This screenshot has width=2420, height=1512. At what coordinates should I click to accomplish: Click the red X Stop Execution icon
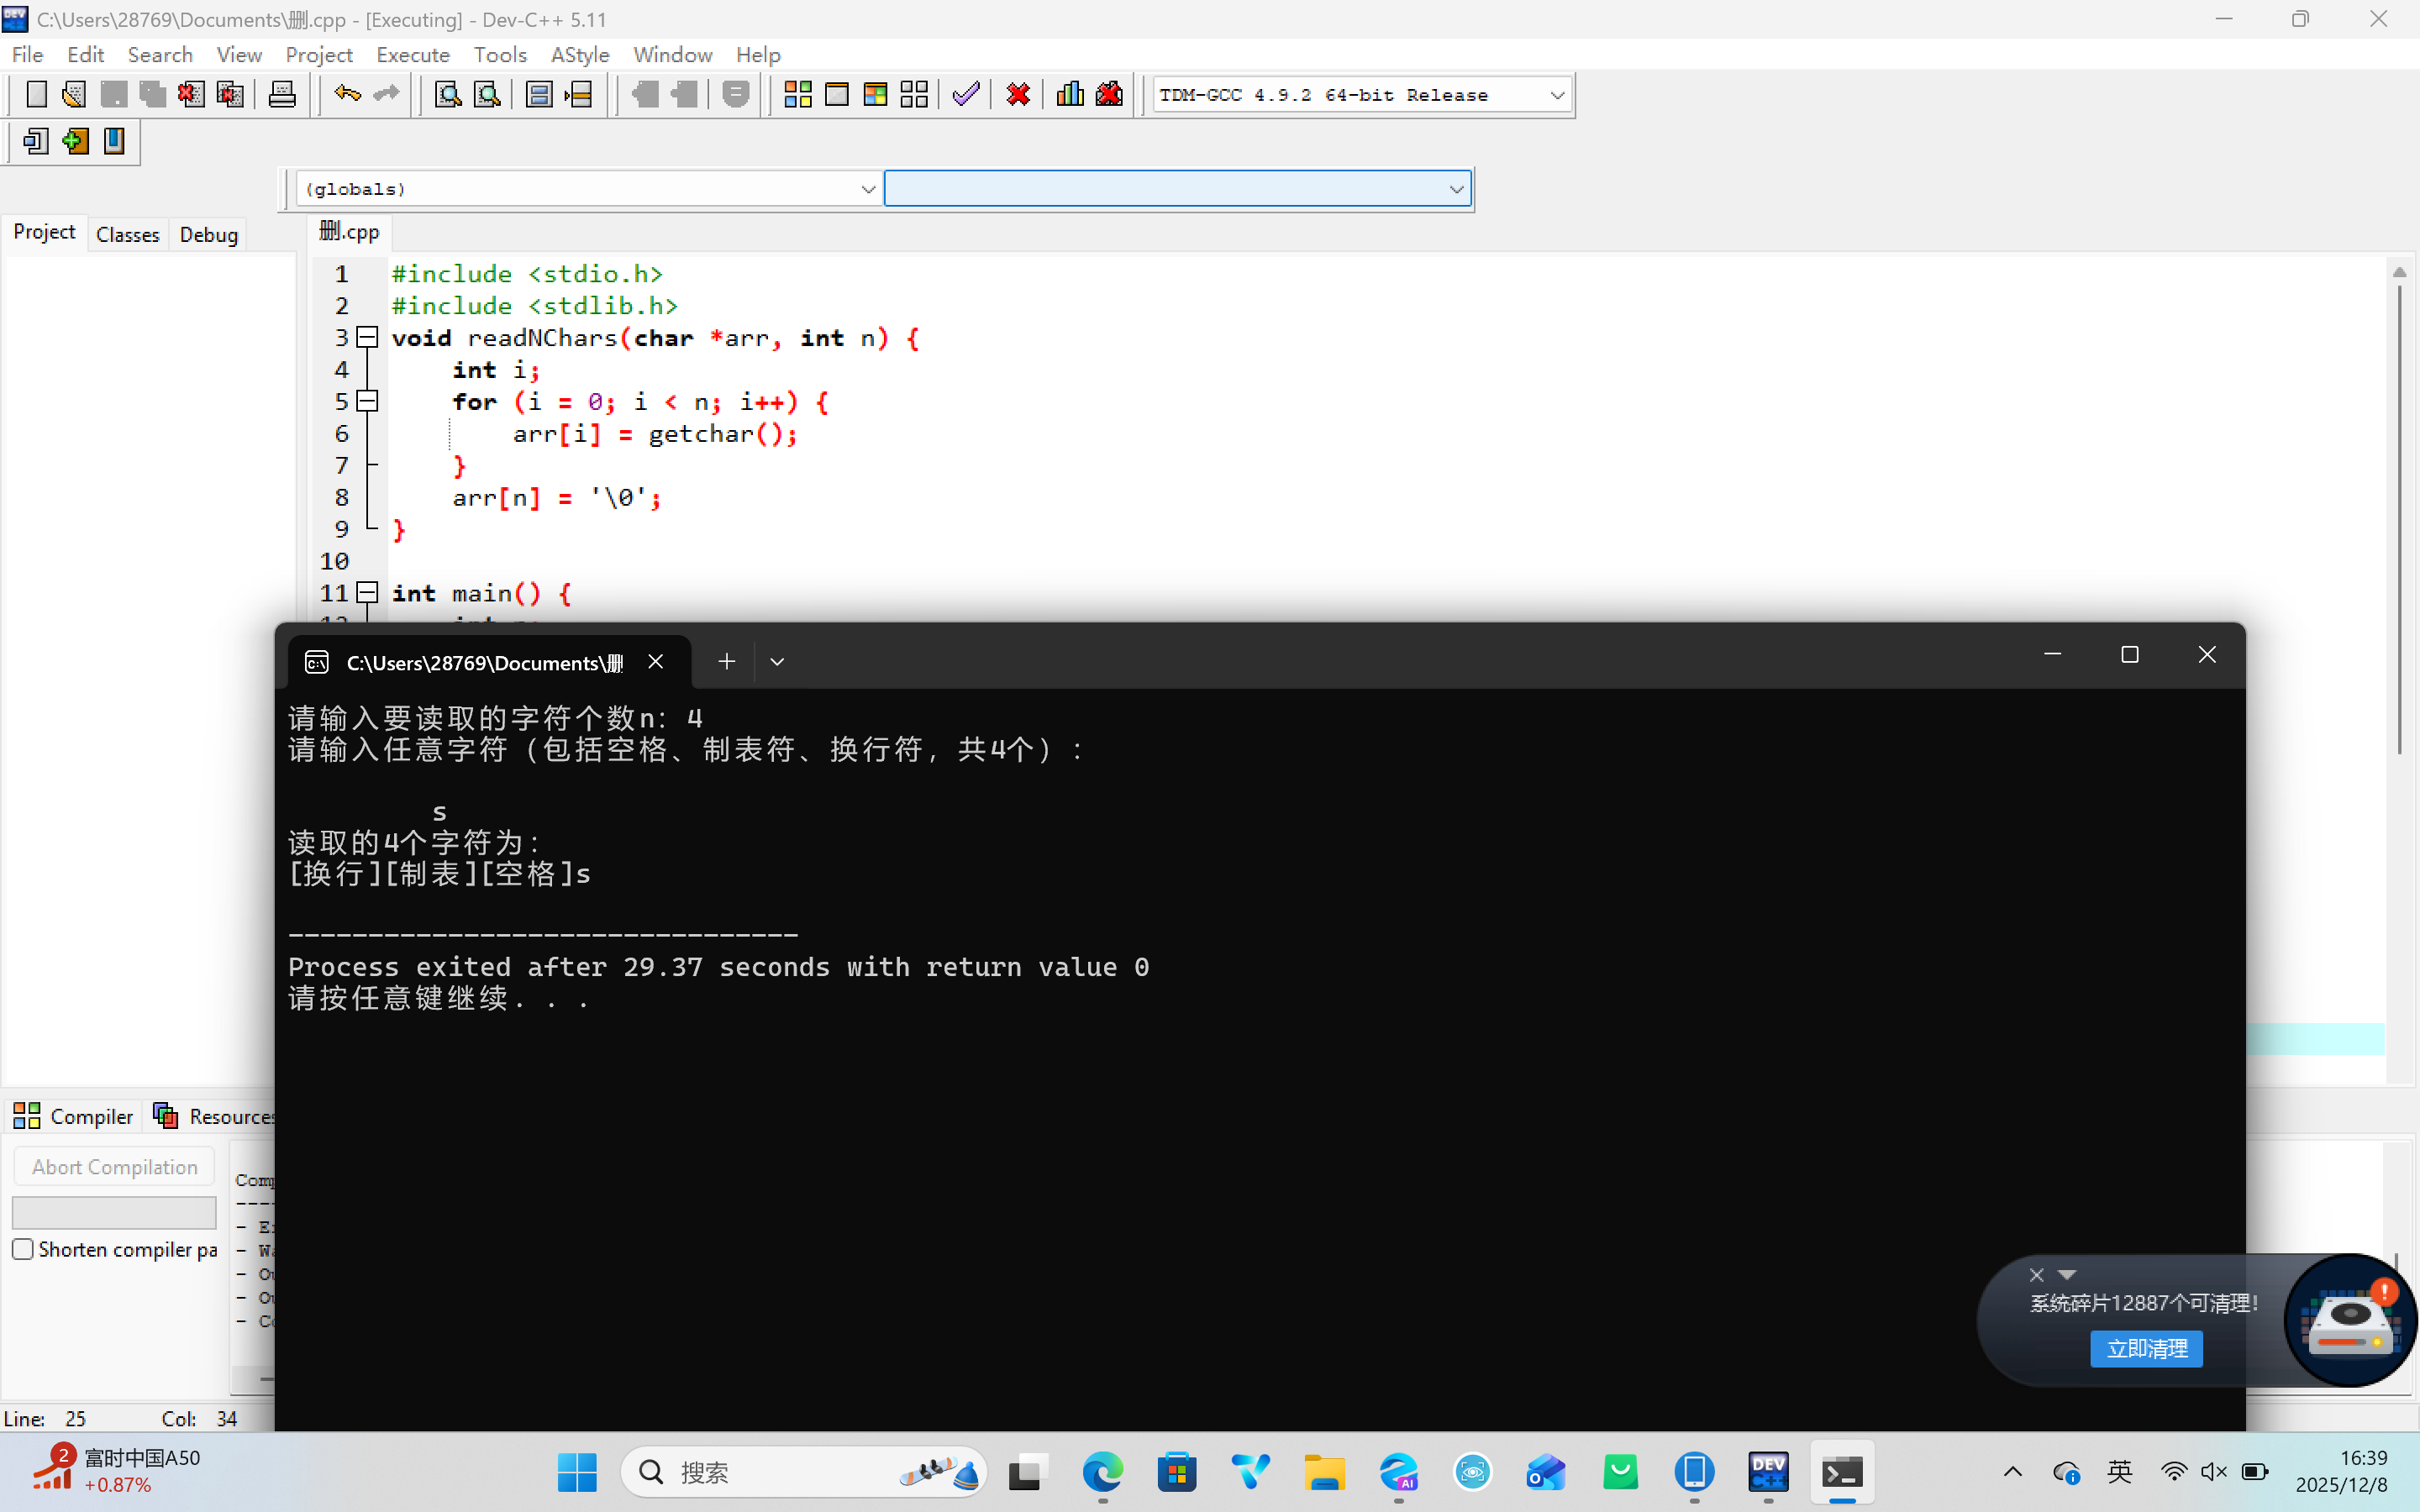[x=1018, y=95]
